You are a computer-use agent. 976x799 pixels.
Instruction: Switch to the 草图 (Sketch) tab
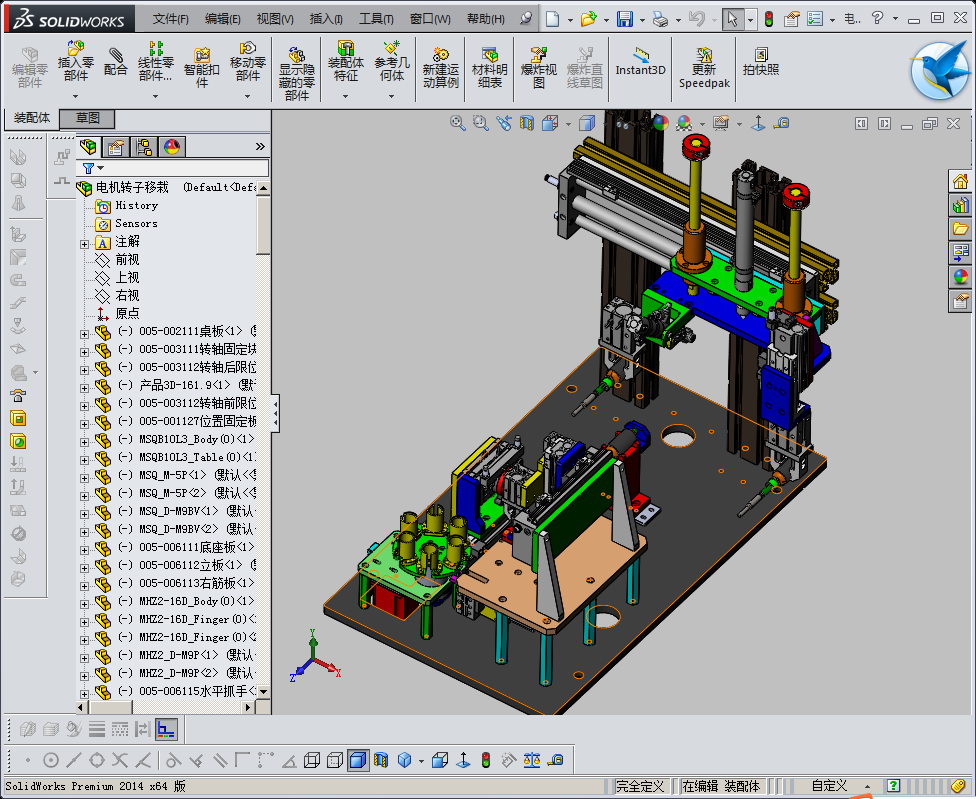click(88, 118)
